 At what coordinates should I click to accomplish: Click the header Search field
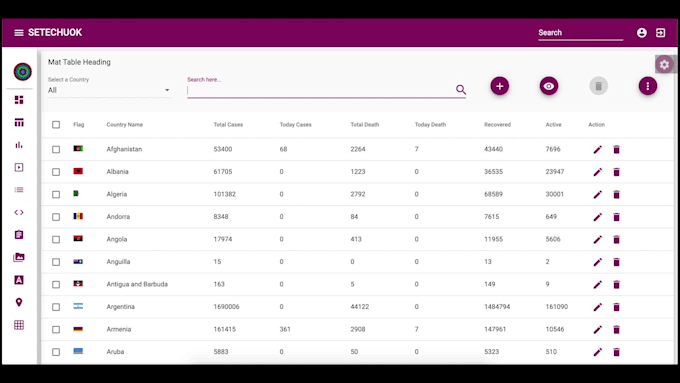coord(580,33)
